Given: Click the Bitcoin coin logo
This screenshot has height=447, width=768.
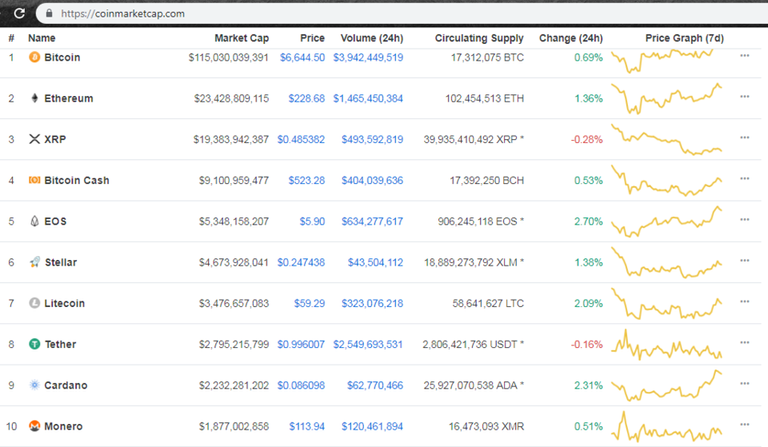Looking at the screenshot, I should point(34,57).
